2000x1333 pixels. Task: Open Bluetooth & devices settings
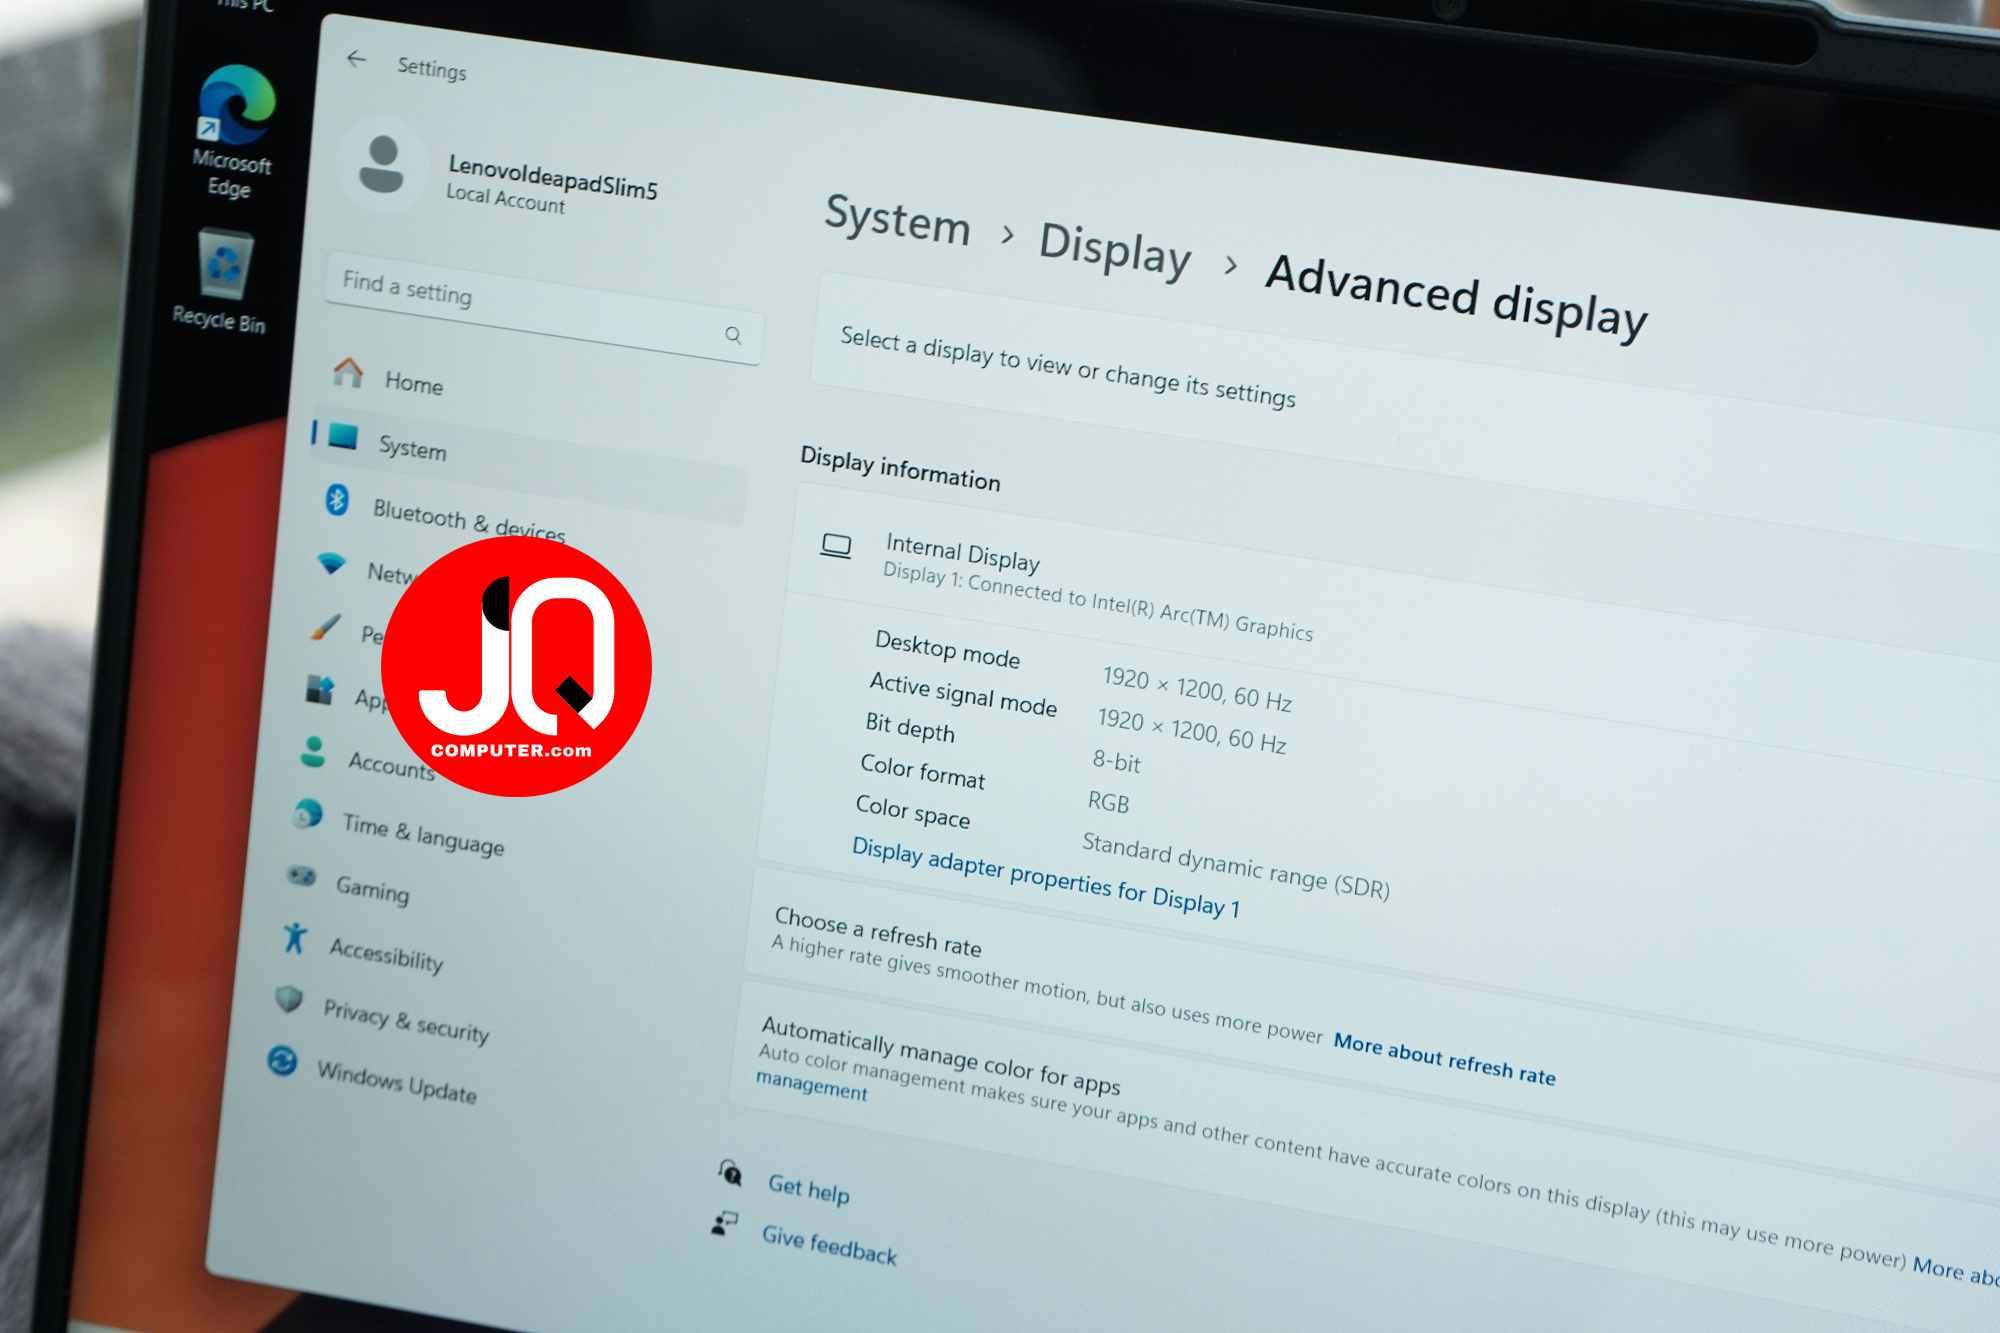(x=469, y=520)
